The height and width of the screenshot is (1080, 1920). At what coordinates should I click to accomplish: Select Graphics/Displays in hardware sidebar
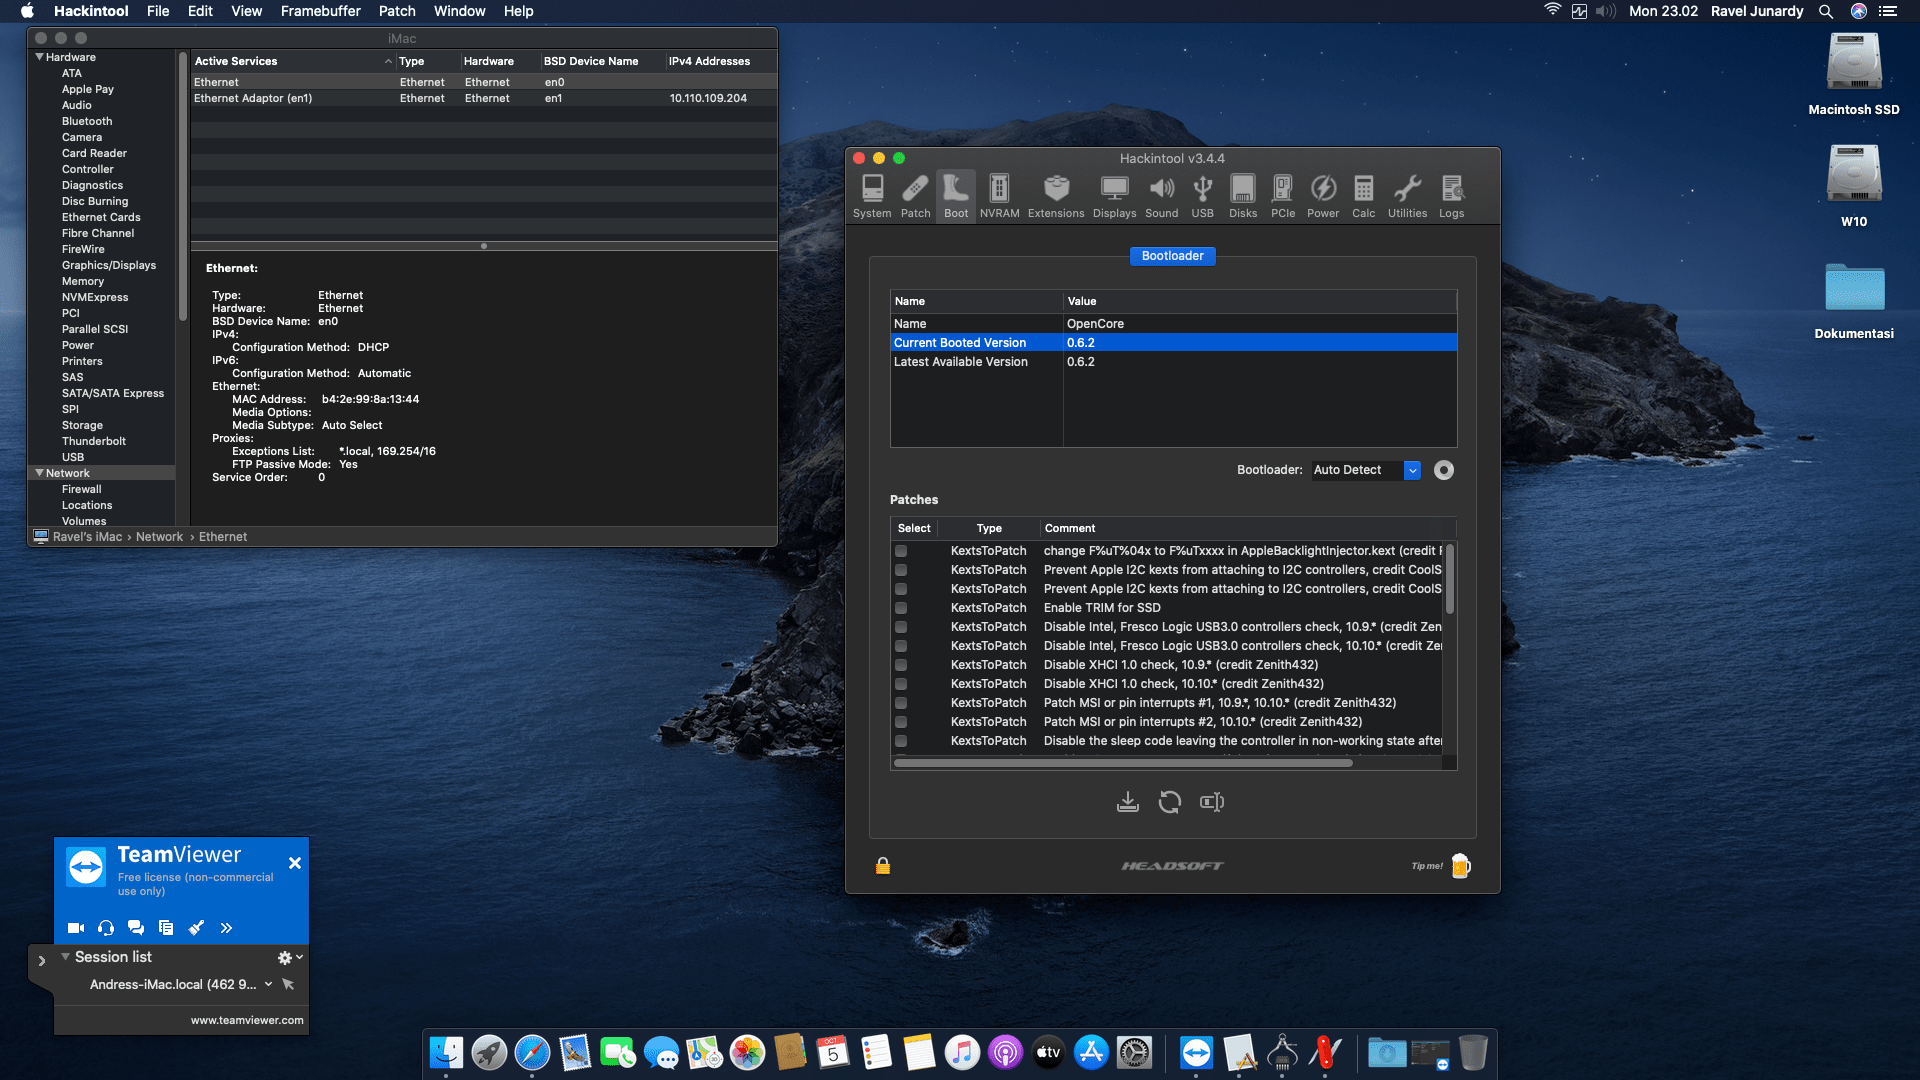(x=109, y=265)
